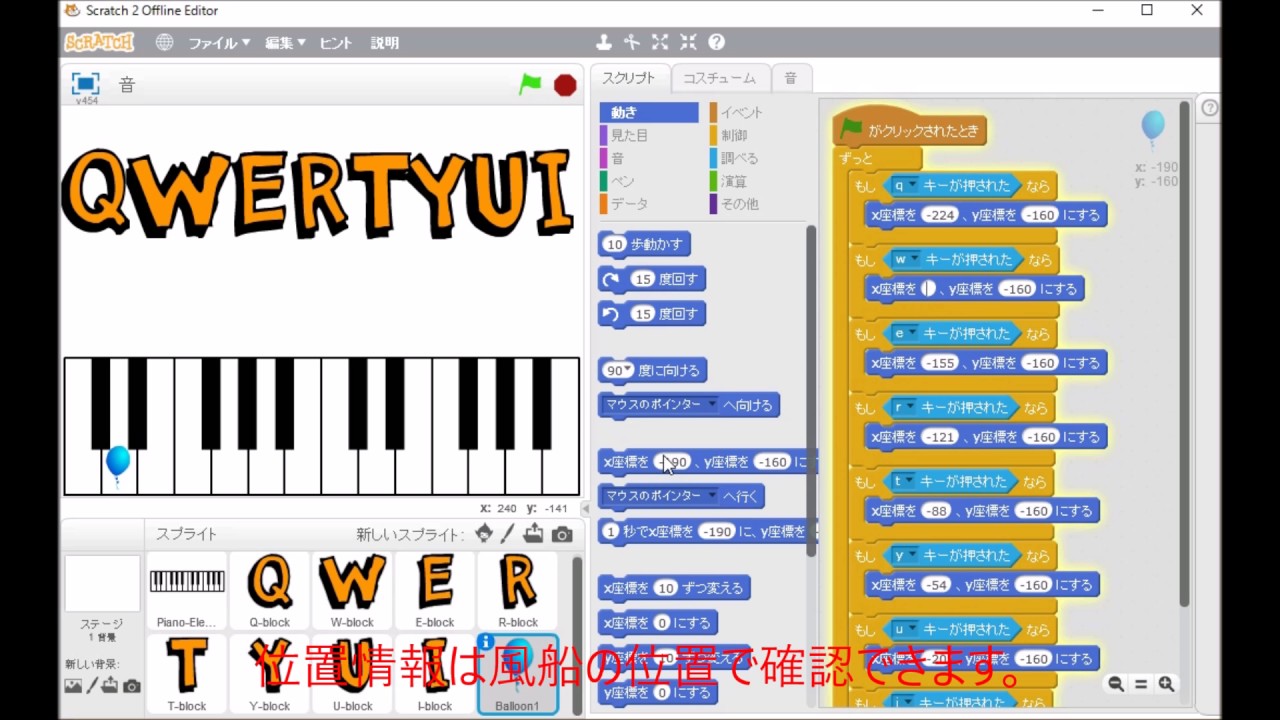This screenshot has height=720, width=1280.
Task: Select the Q-block sprite
Action: tap(269, 590)
